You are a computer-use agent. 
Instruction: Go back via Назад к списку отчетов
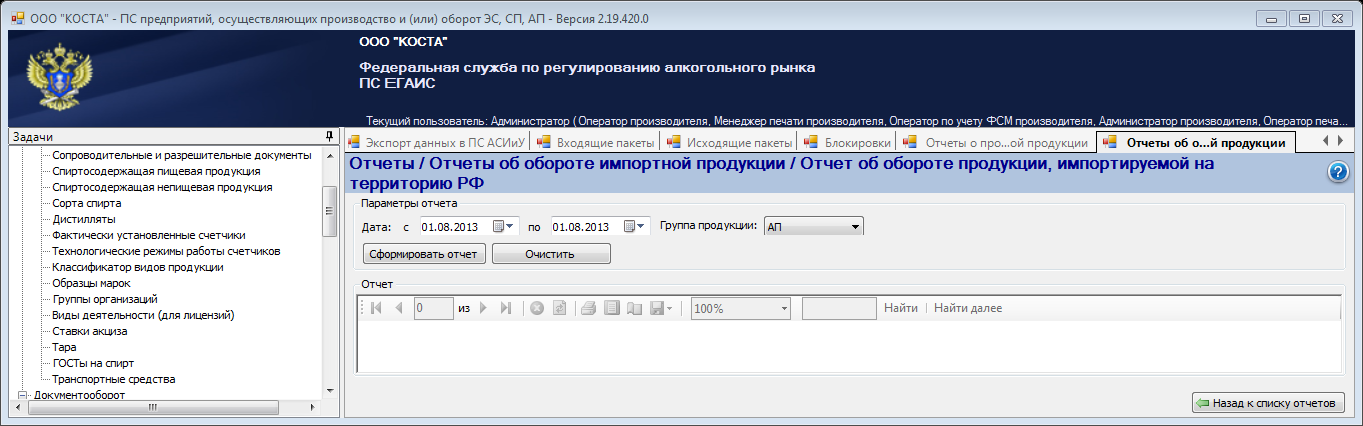coord(1268,403)
